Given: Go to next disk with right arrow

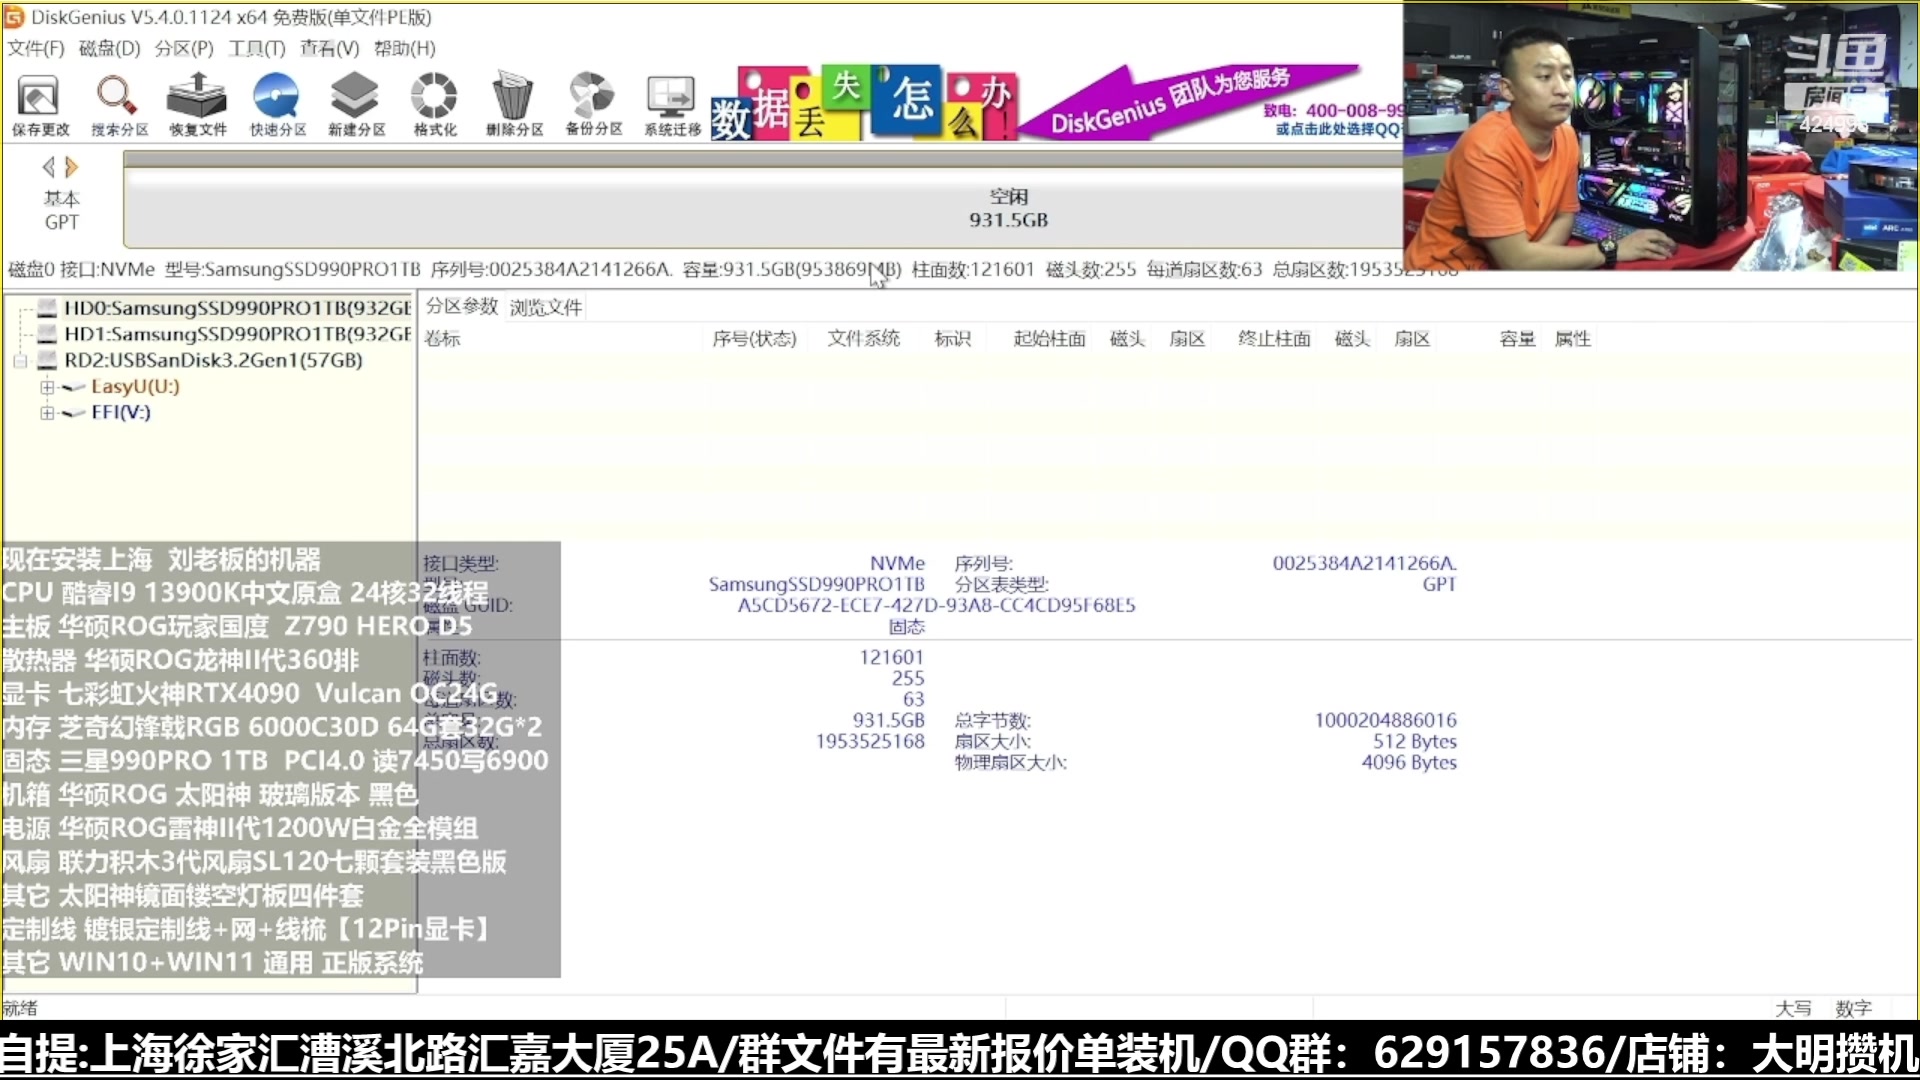Looking at the screenshot, I should coord(72,167).
